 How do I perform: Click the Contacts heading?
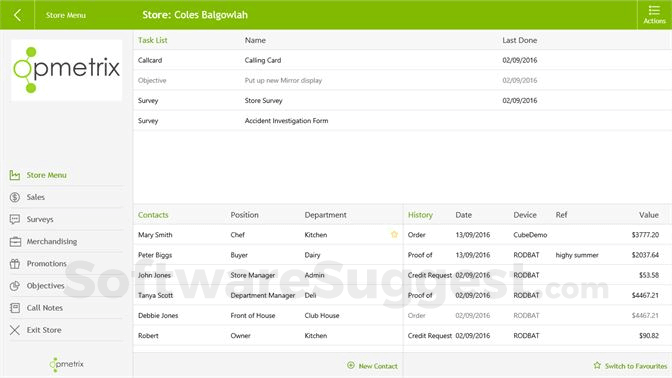click(153, 215)
